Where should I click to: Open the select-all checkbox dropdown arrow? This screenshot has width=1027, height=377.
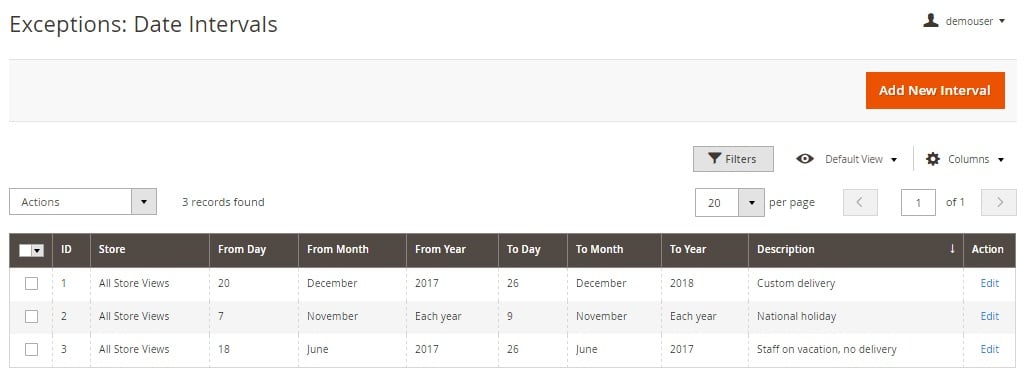37,250
